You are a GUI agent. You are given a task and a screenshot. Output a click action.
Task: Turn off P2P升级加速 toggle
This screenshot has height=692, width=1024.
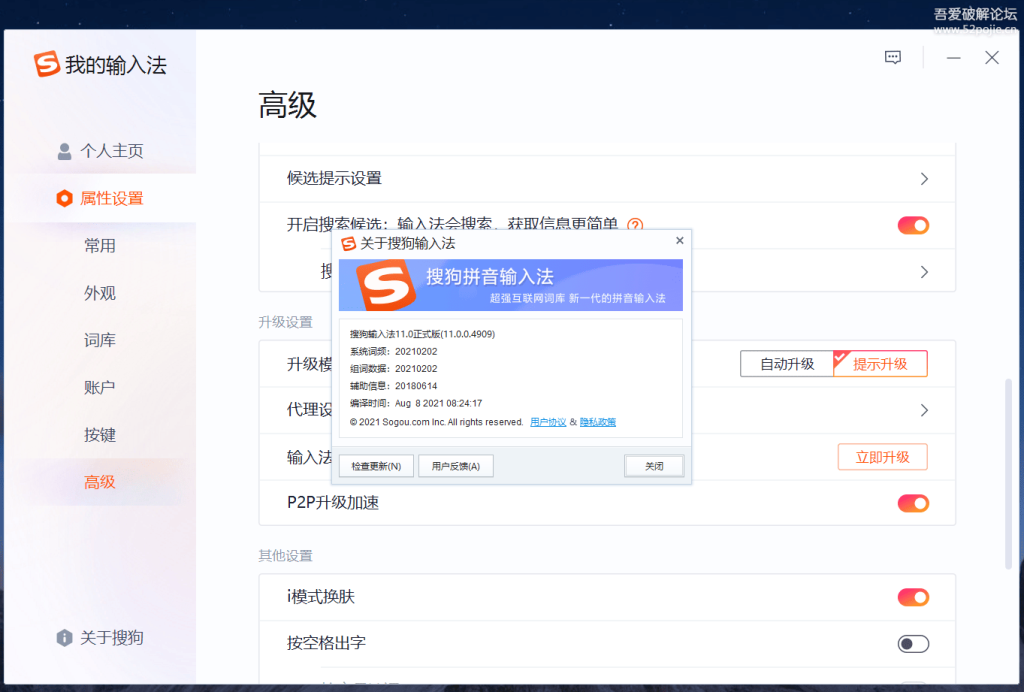[x=913, y=503]
